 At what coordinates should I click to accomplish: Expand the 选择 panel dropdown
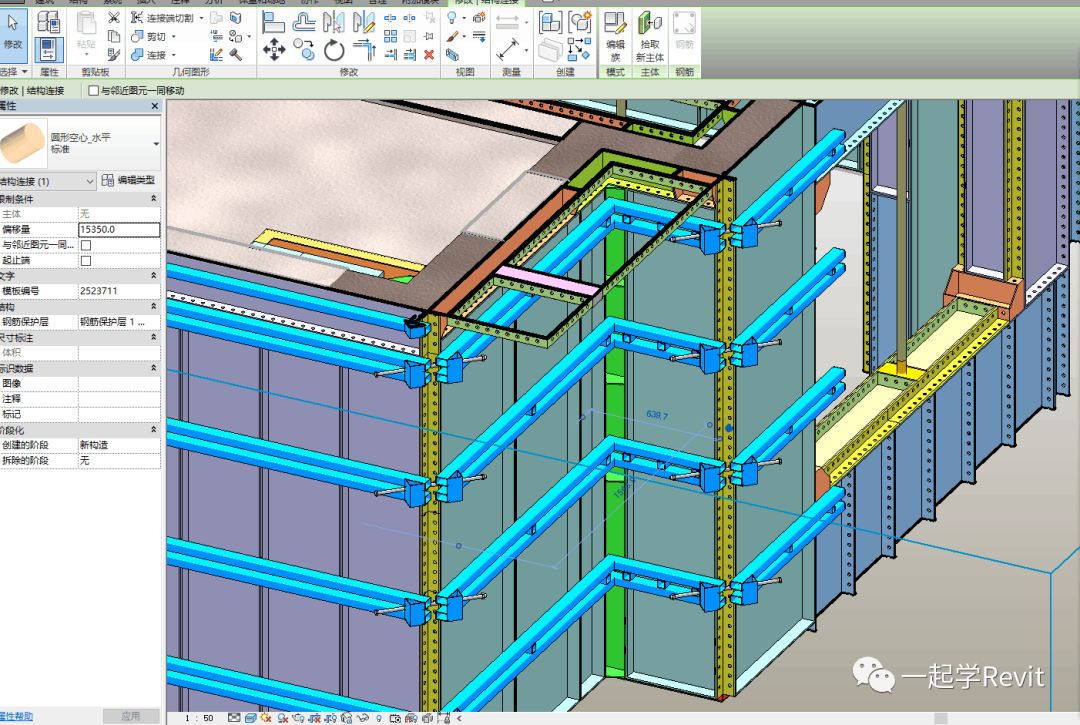point(14,72)
